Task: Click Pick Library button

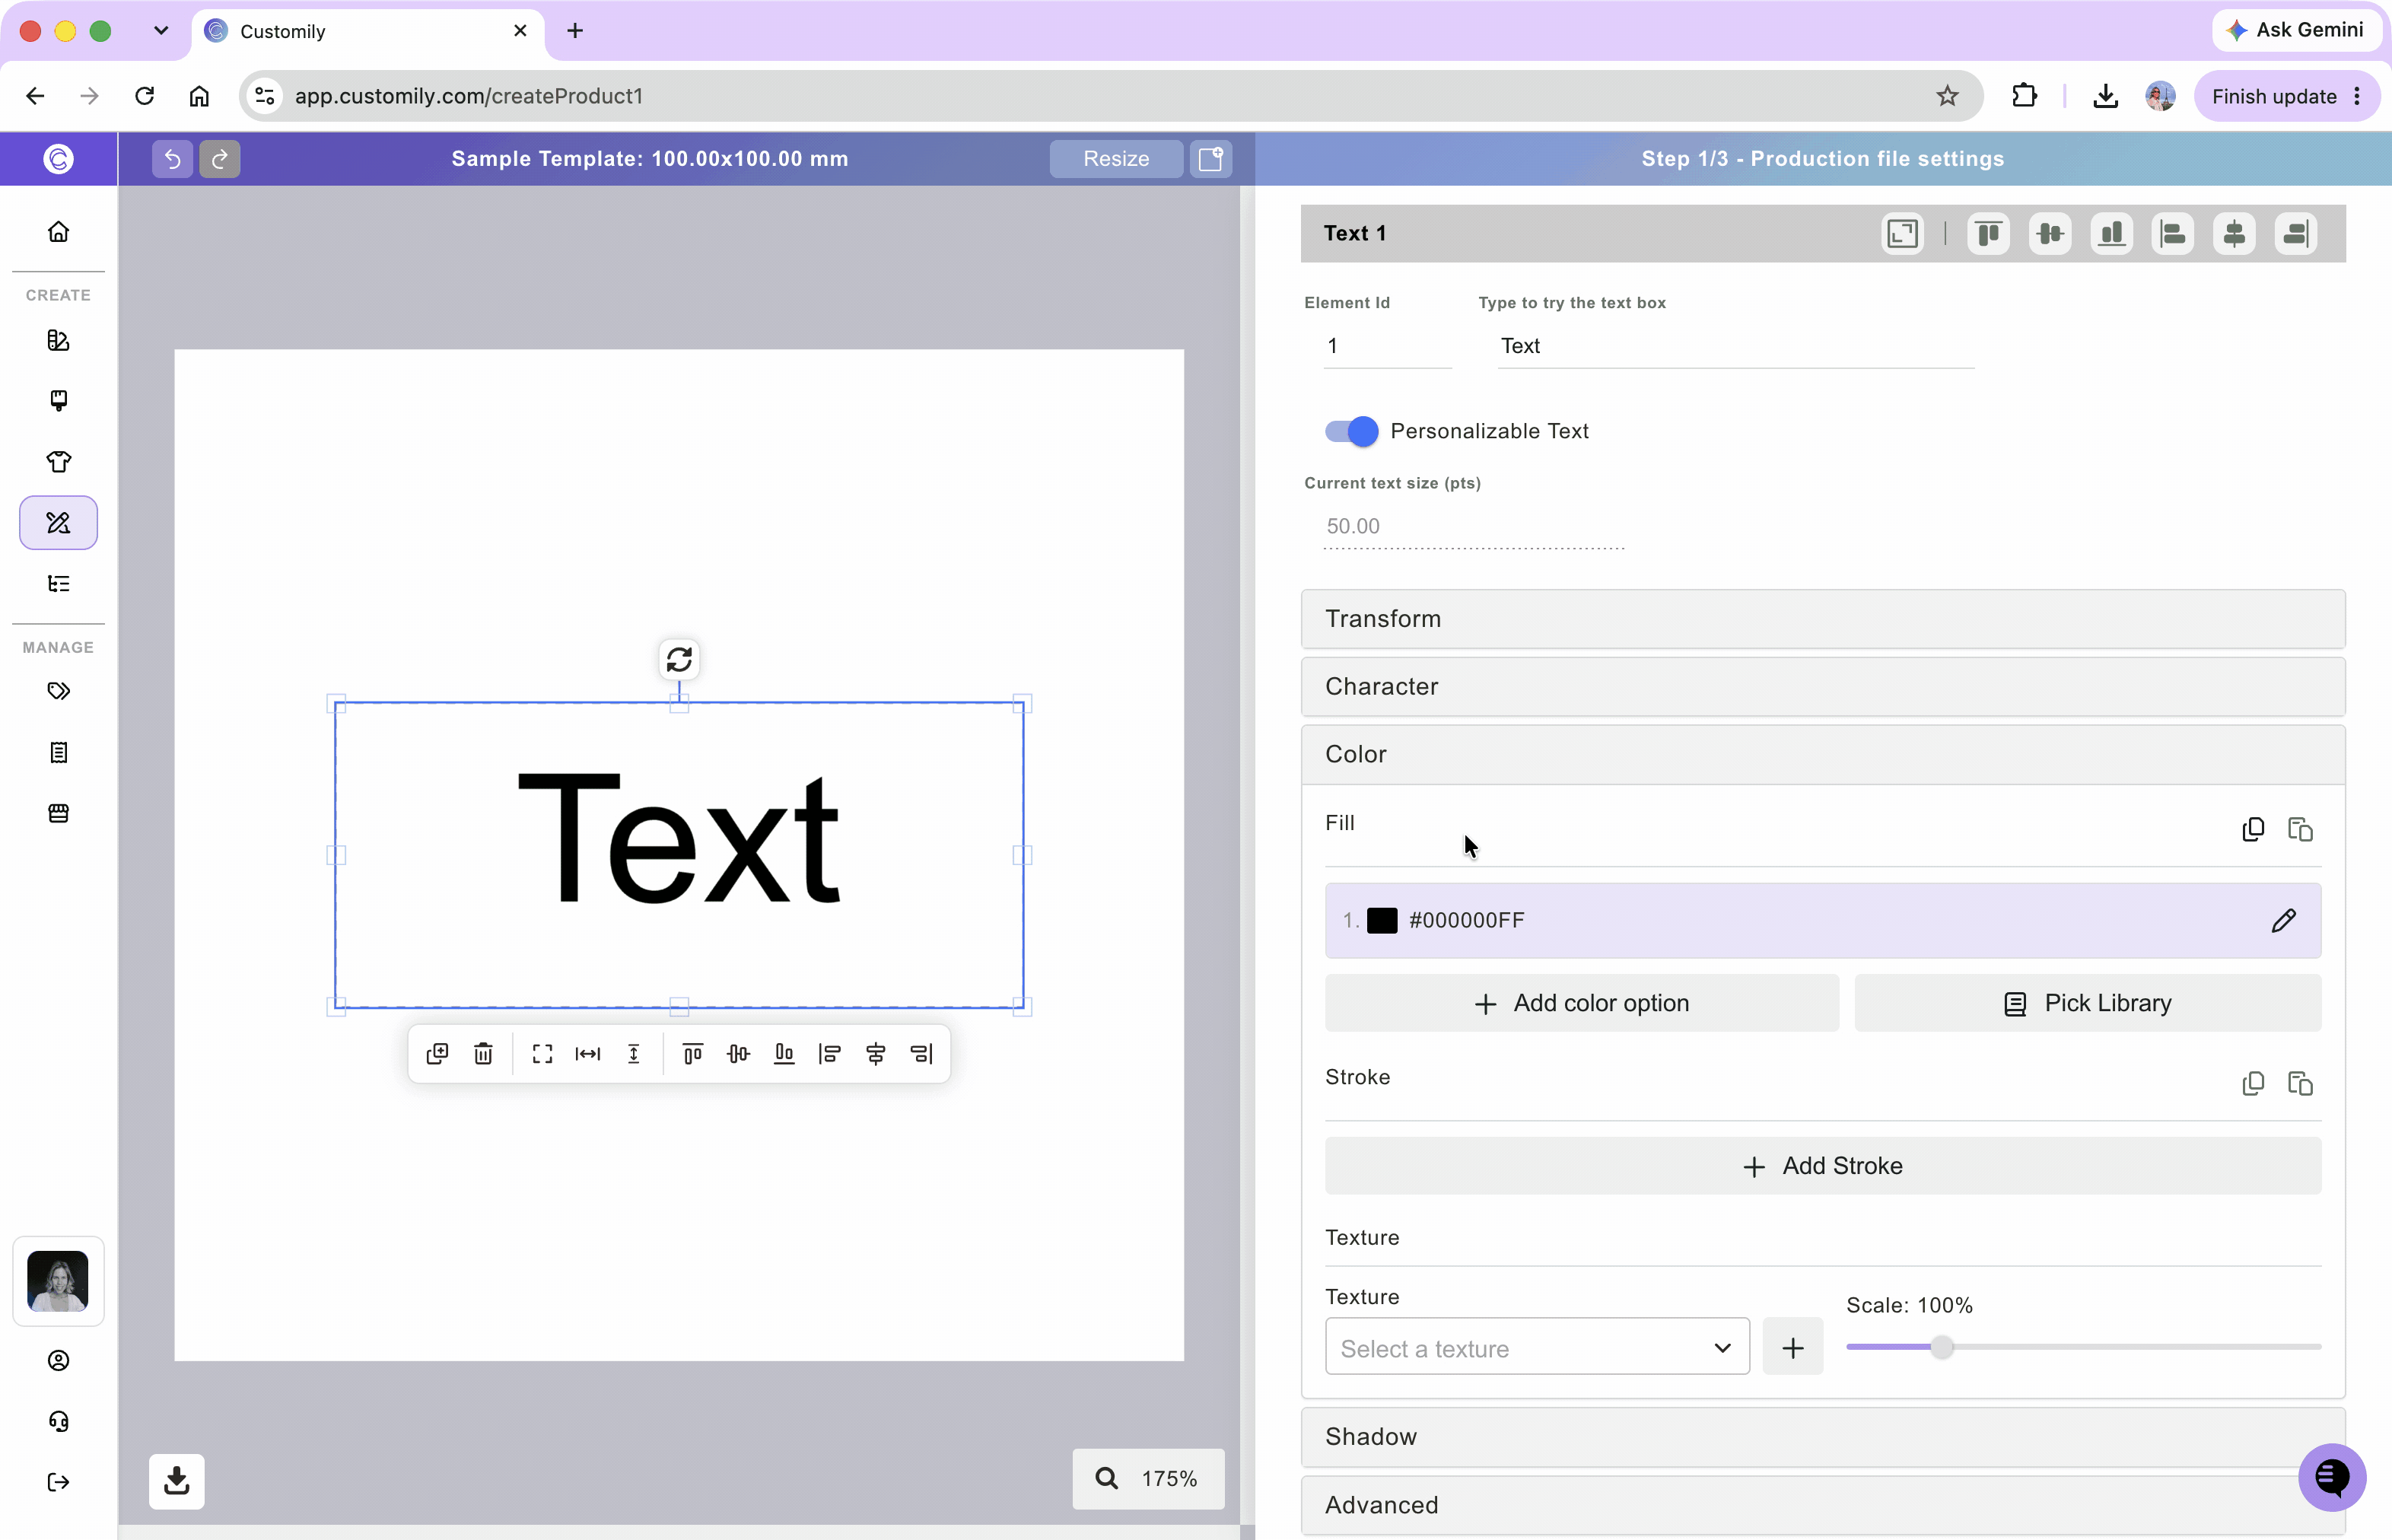Action: 2088,1003
